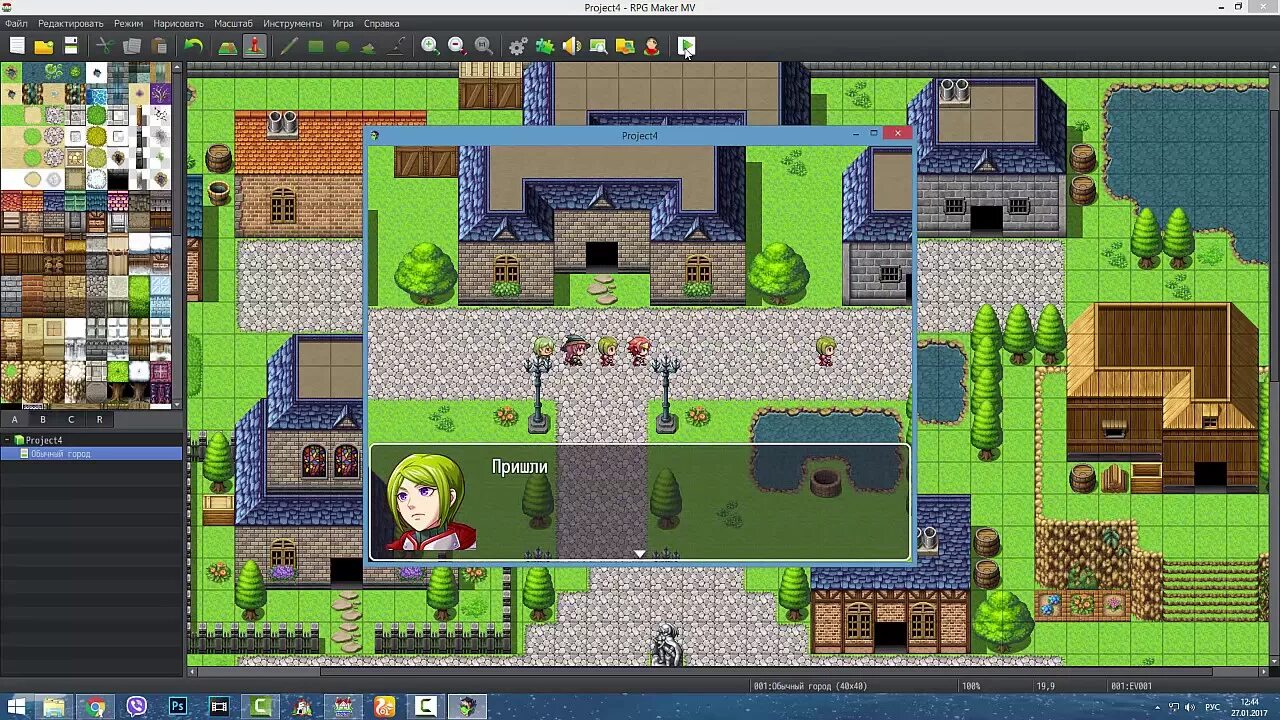
Task: Zoom in on the map
Action: (430, 45)
